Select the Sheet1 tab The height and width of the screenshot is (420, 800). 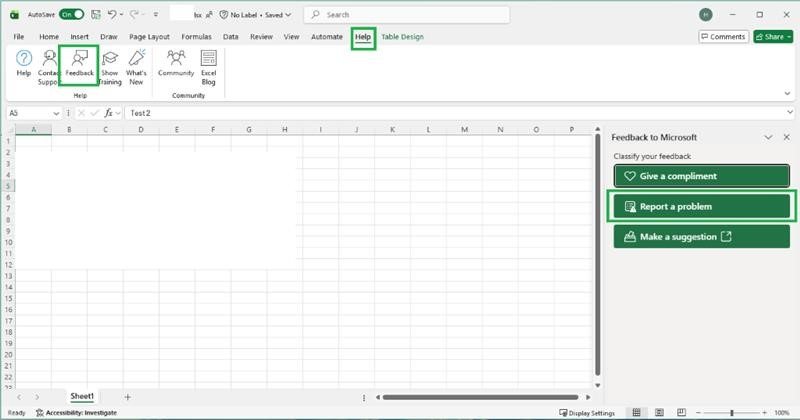click(x=82, y=396)
